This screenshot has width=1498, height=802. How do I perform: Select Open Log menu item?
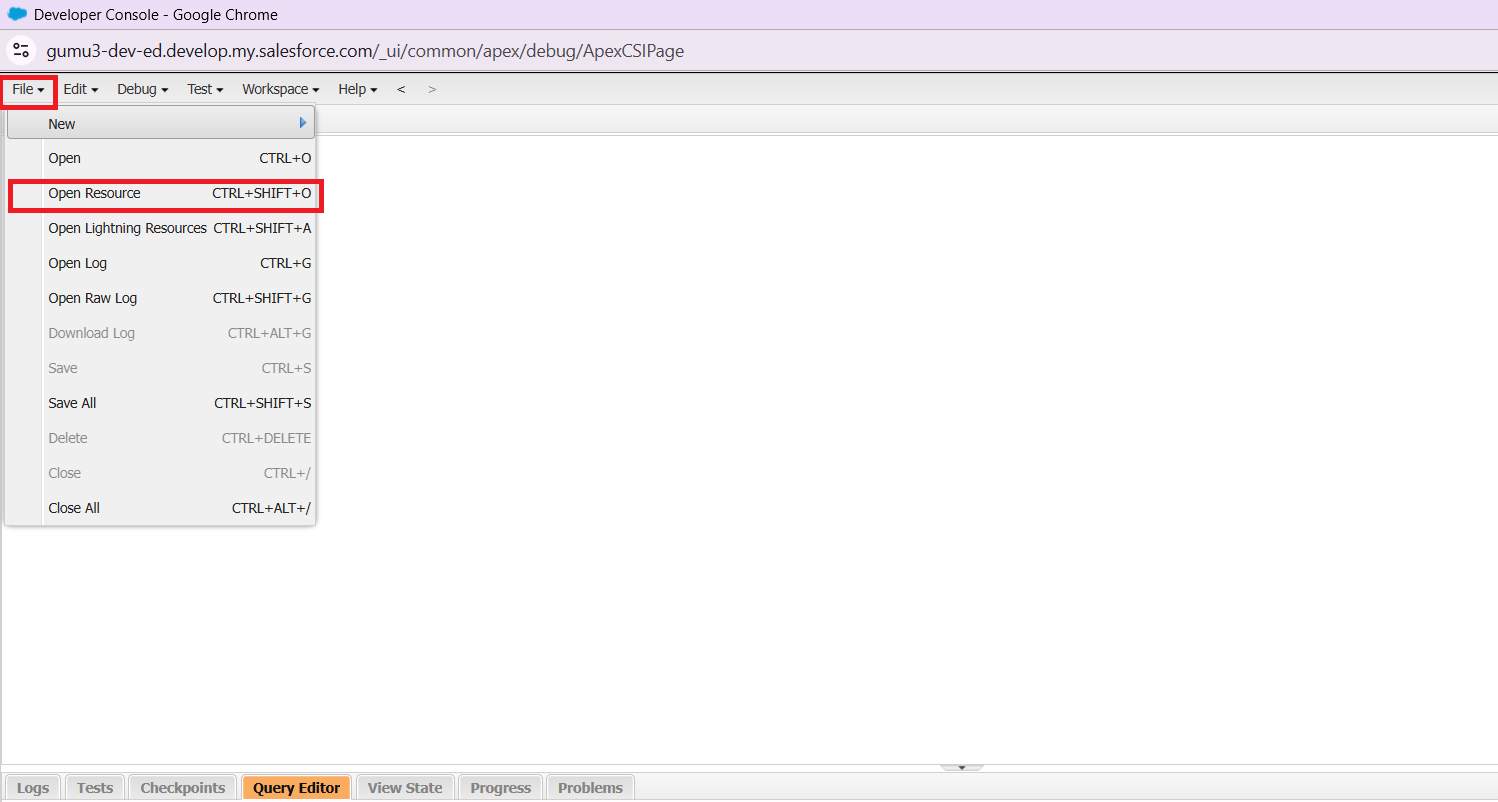point(78,263)
